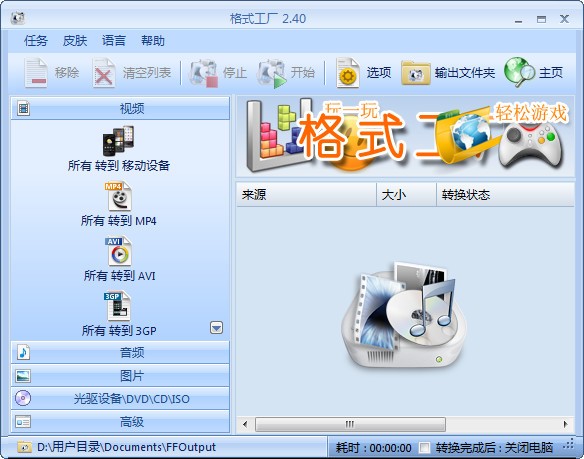Sort by Size (大小) column header
Image resolution: width=584 pixels, height=459 pixels.
[x=406, y=194]
